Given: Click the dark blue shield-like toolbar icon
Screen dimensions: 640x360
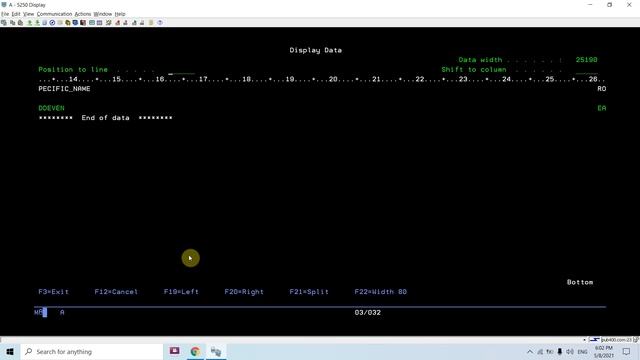Looking at the screenshot, I should [75, 22].
